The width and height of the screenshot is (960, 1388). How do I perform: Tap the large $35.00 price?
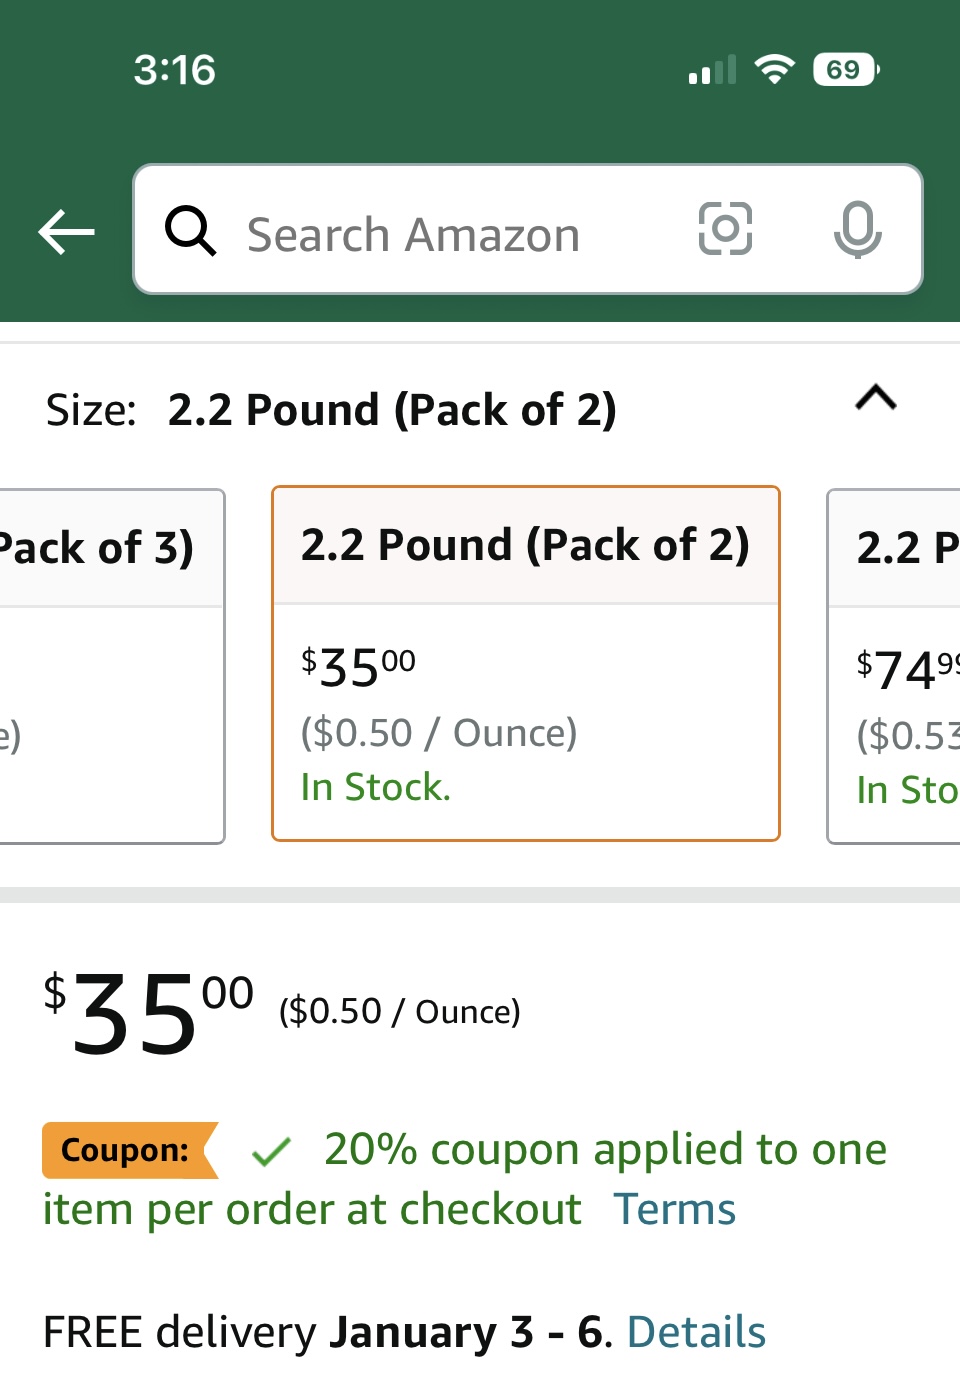coord(148,1013)
